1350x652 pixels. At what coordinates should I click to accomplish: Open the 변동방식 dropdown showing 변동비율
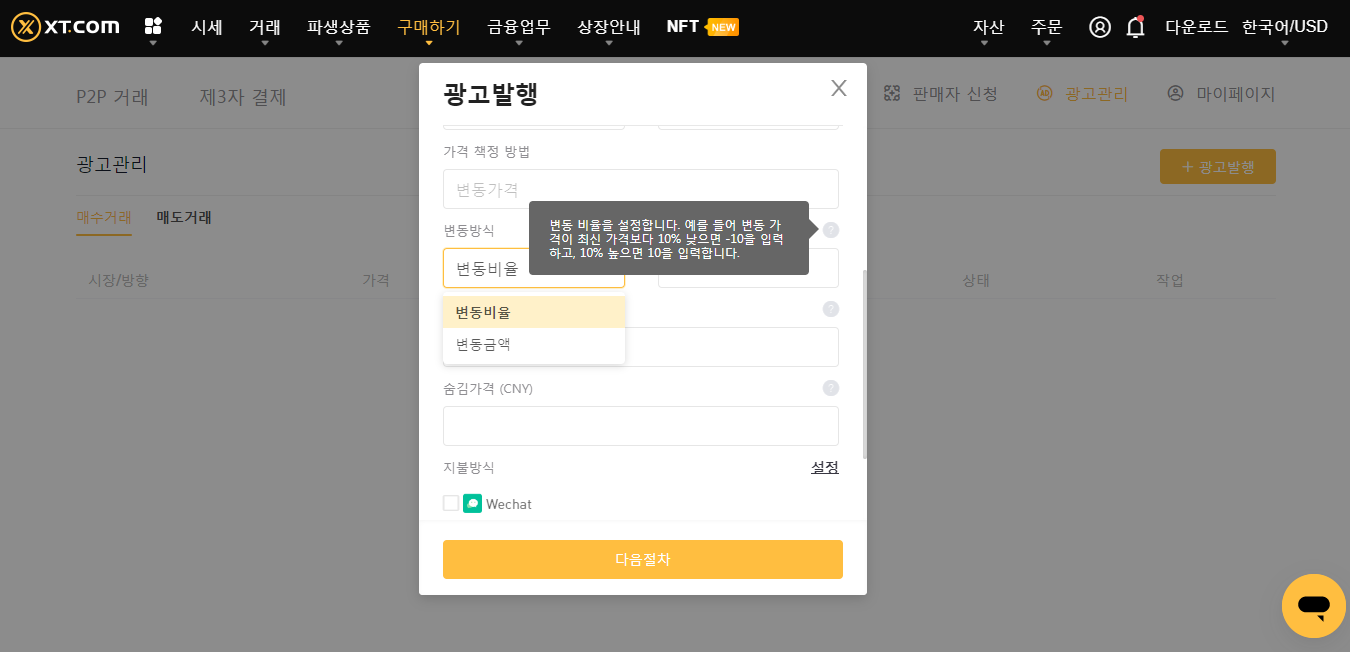coord(534,268)
